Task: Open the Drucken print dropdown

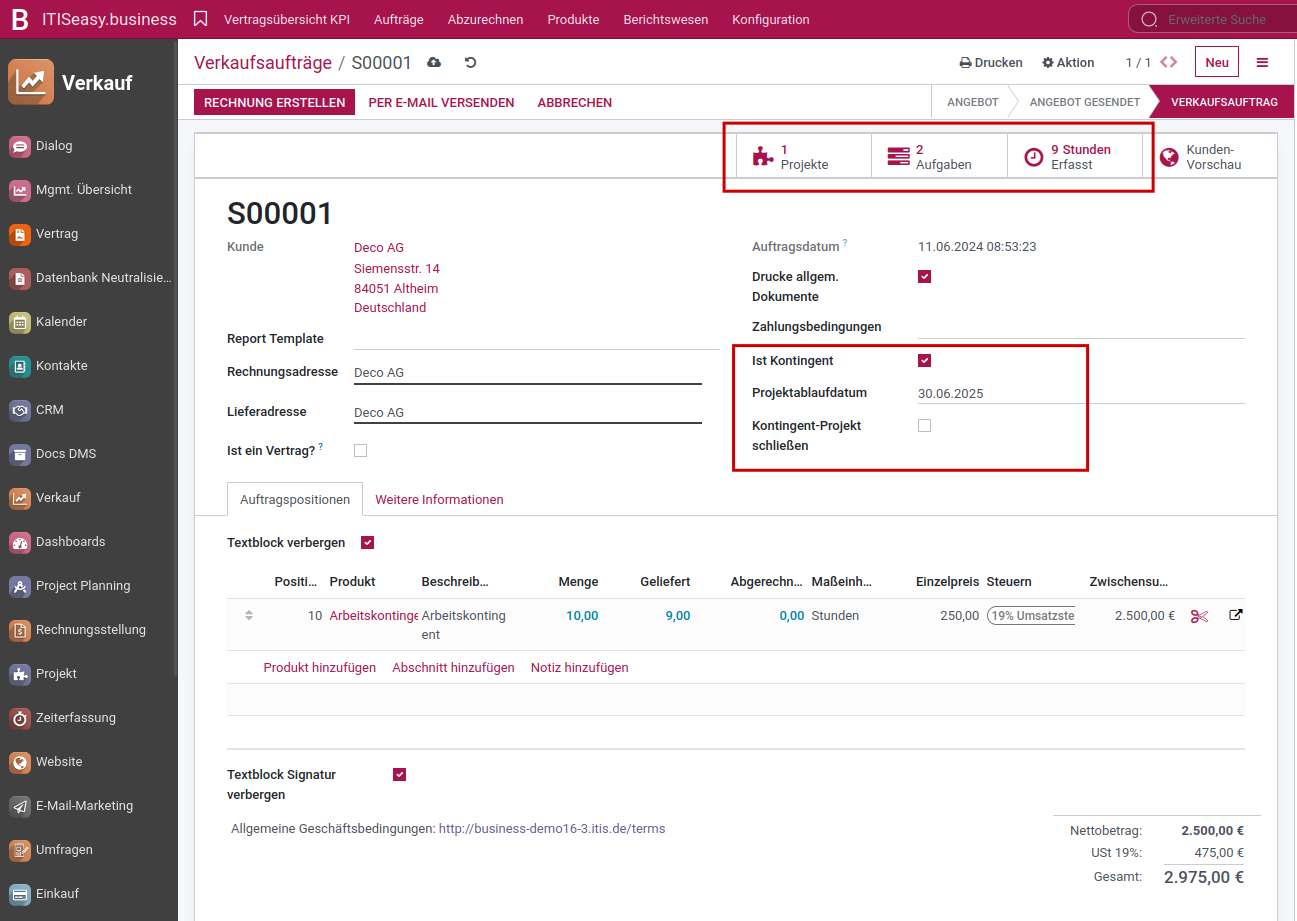Action: pyautogui.click(x=991, y=62)
